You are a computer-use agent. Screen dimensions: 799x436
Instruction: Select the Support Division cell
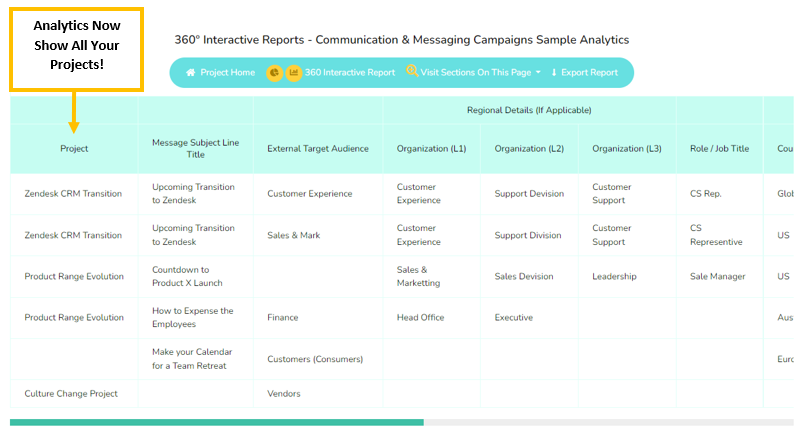(528, 235)
